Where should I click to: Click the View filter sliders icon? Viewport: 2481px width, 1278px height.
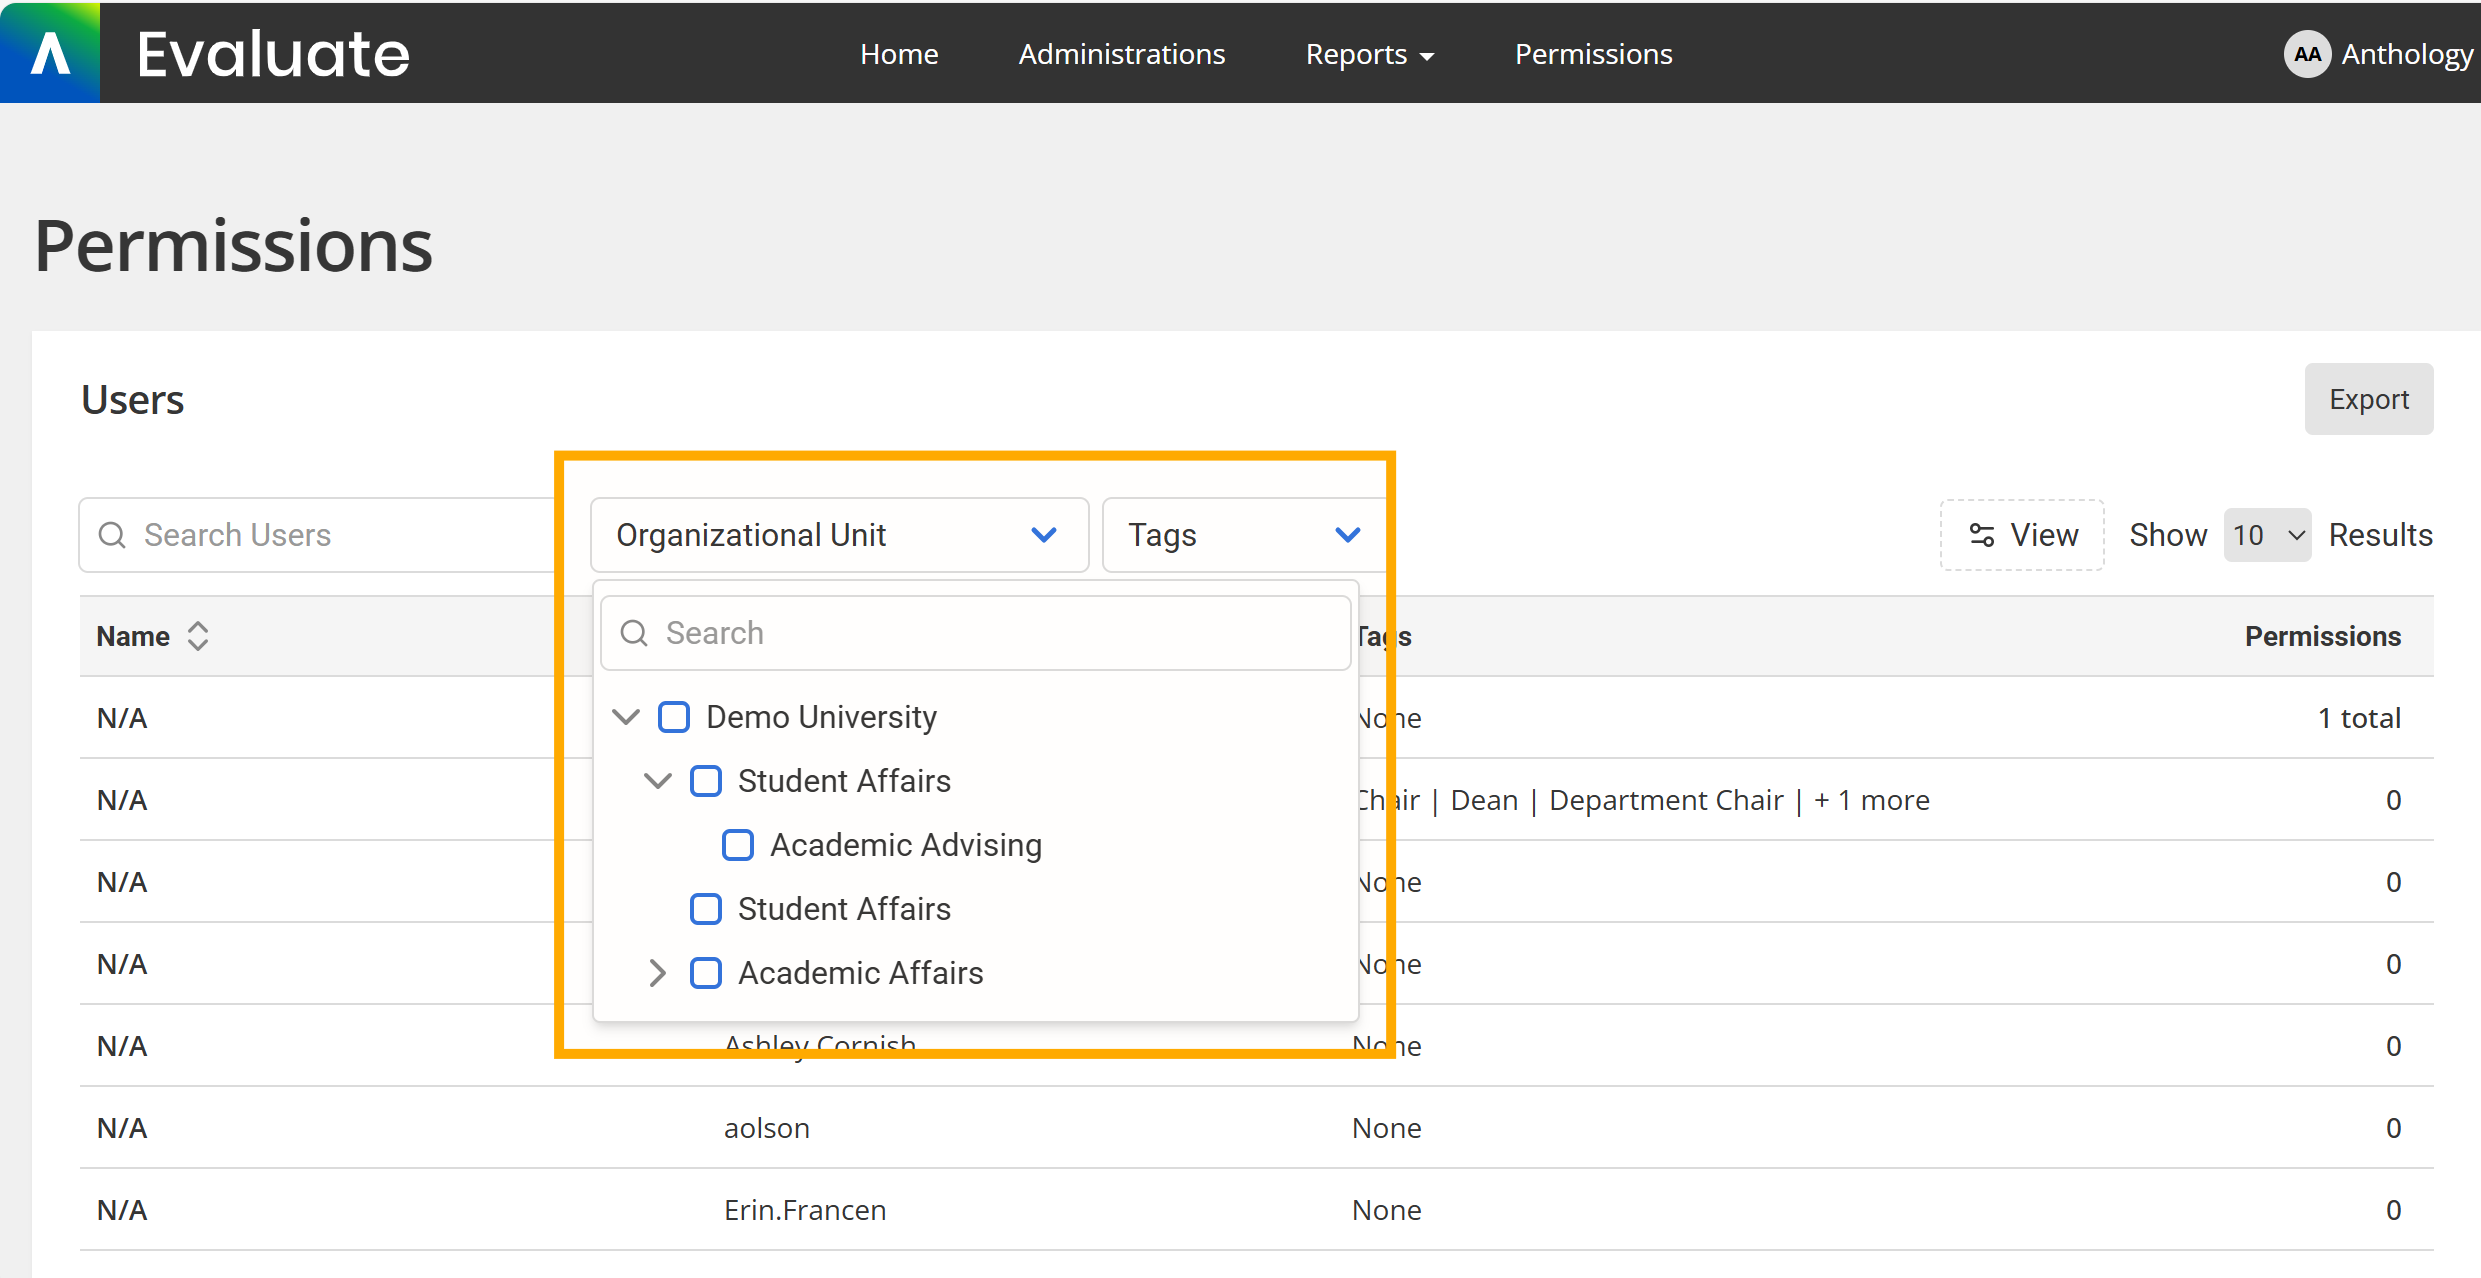click(1981, 535)
